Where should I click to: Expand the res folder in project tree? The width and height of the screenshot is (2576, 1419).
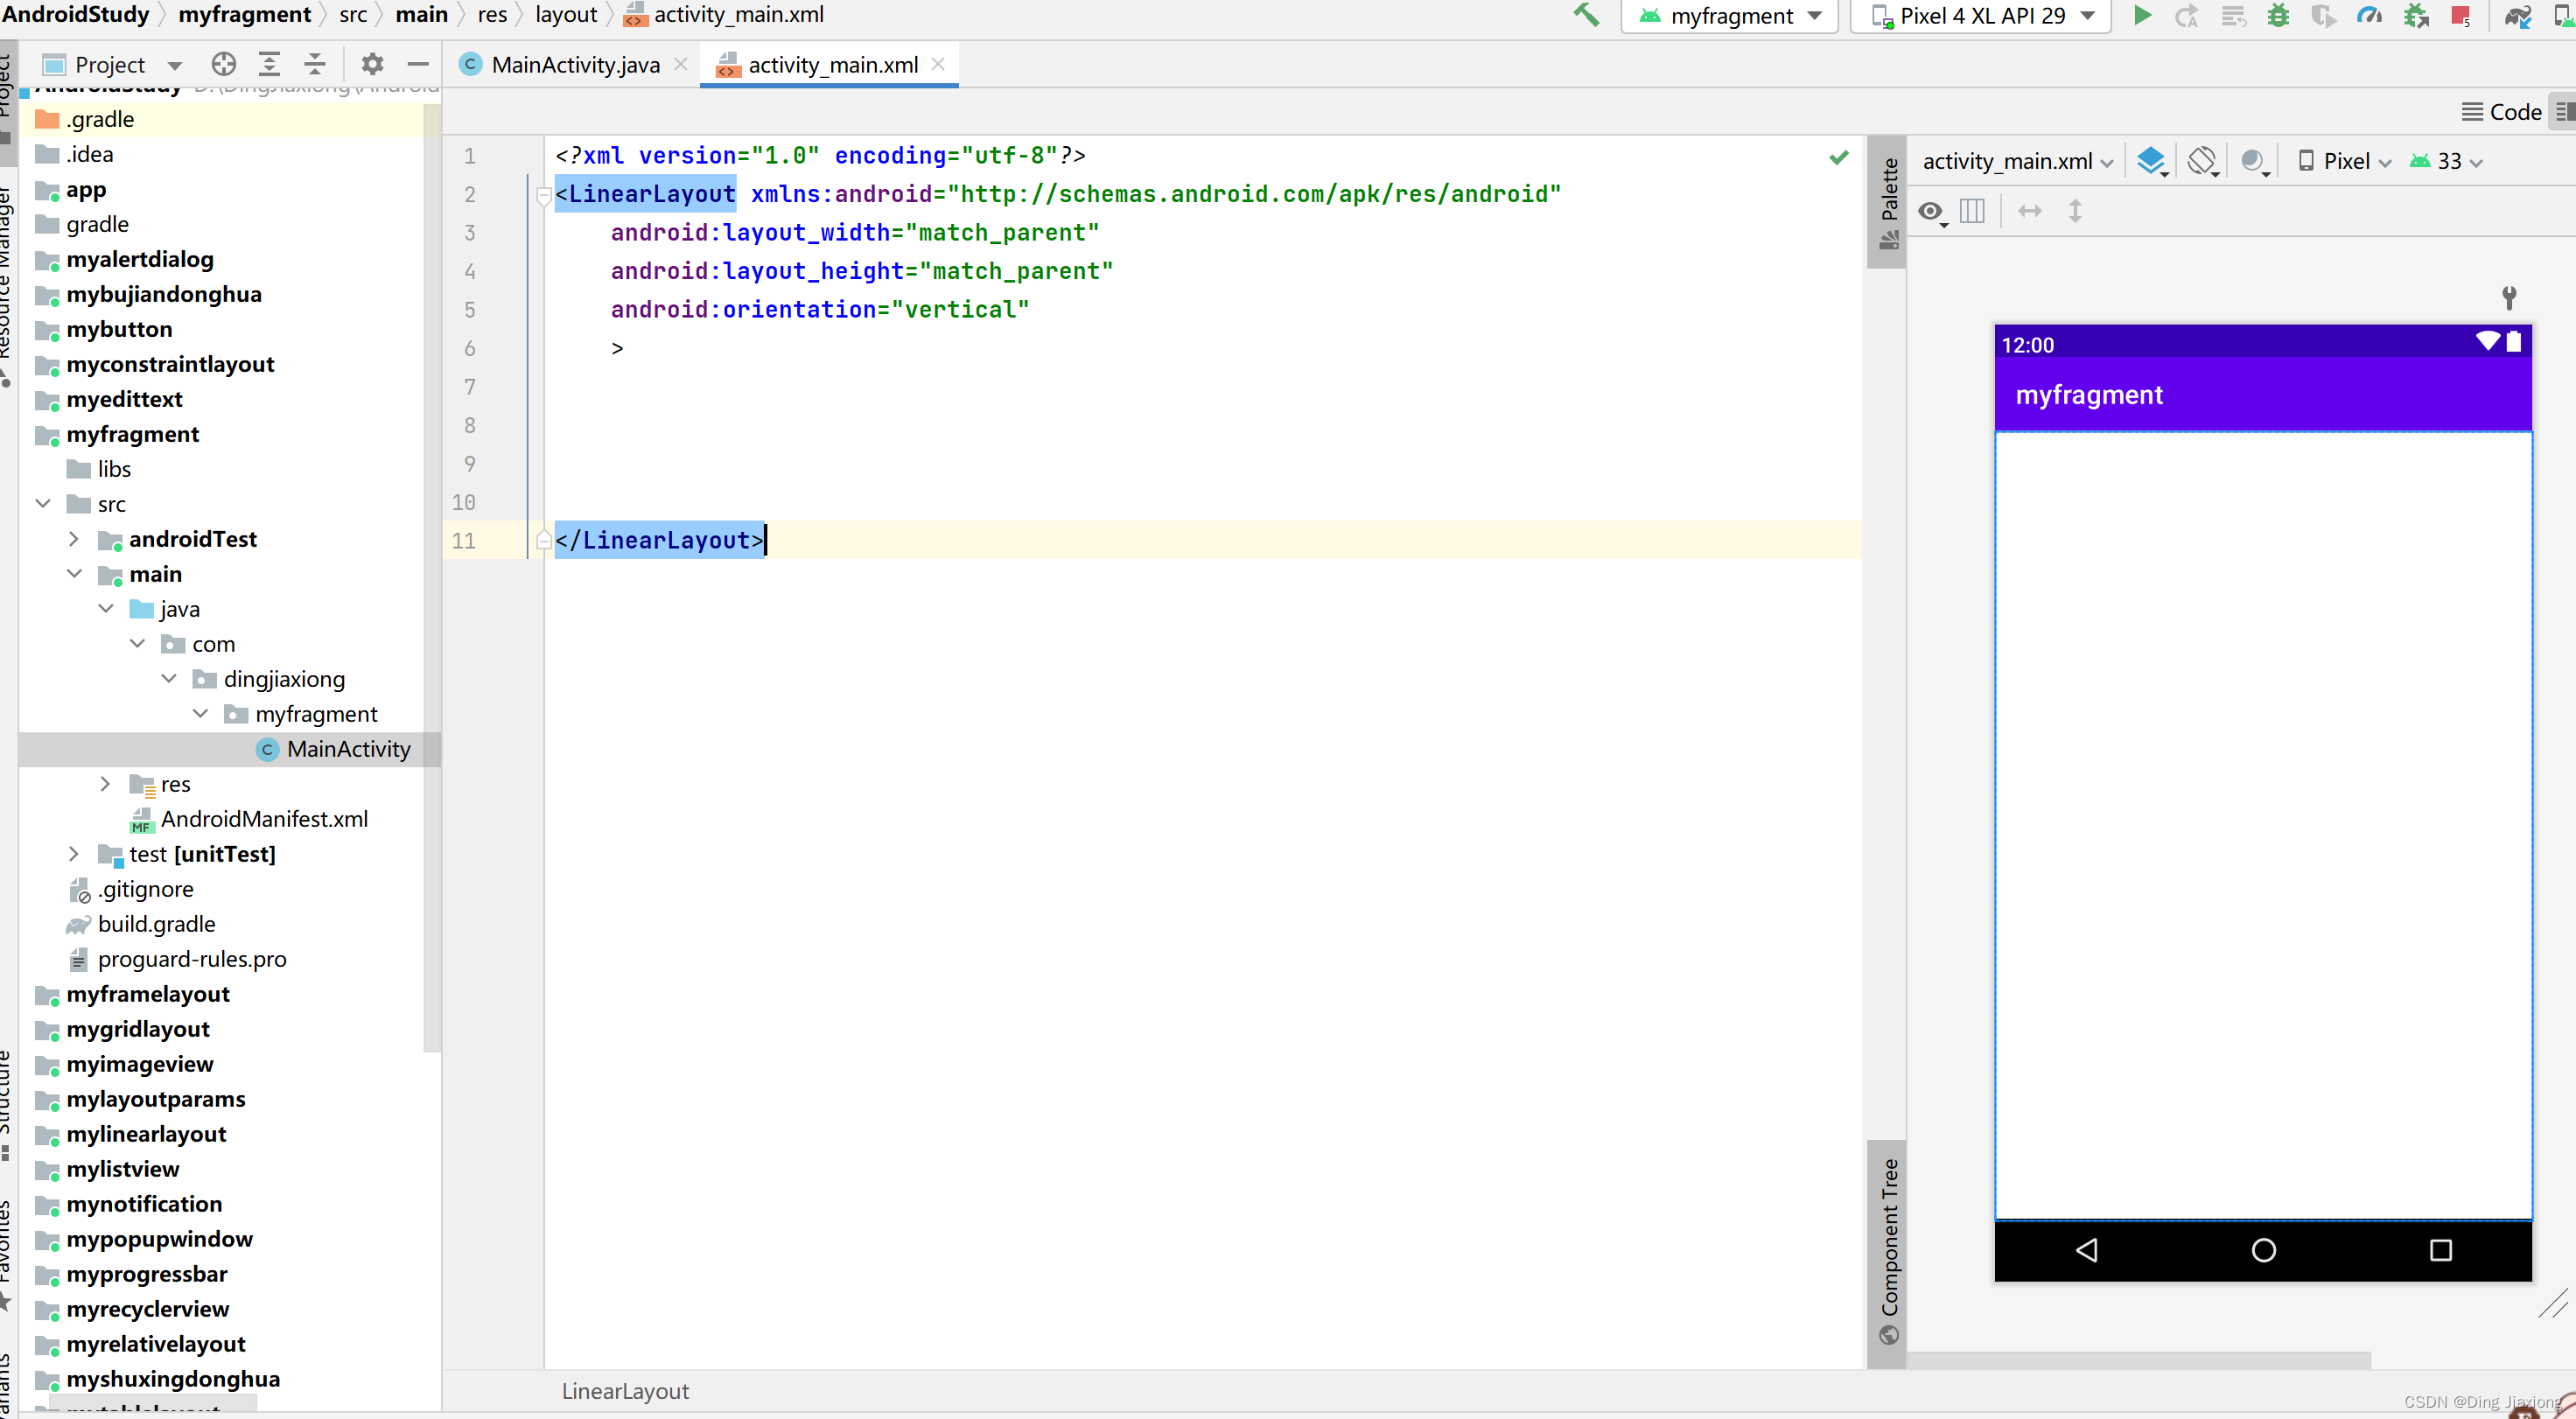105,784
